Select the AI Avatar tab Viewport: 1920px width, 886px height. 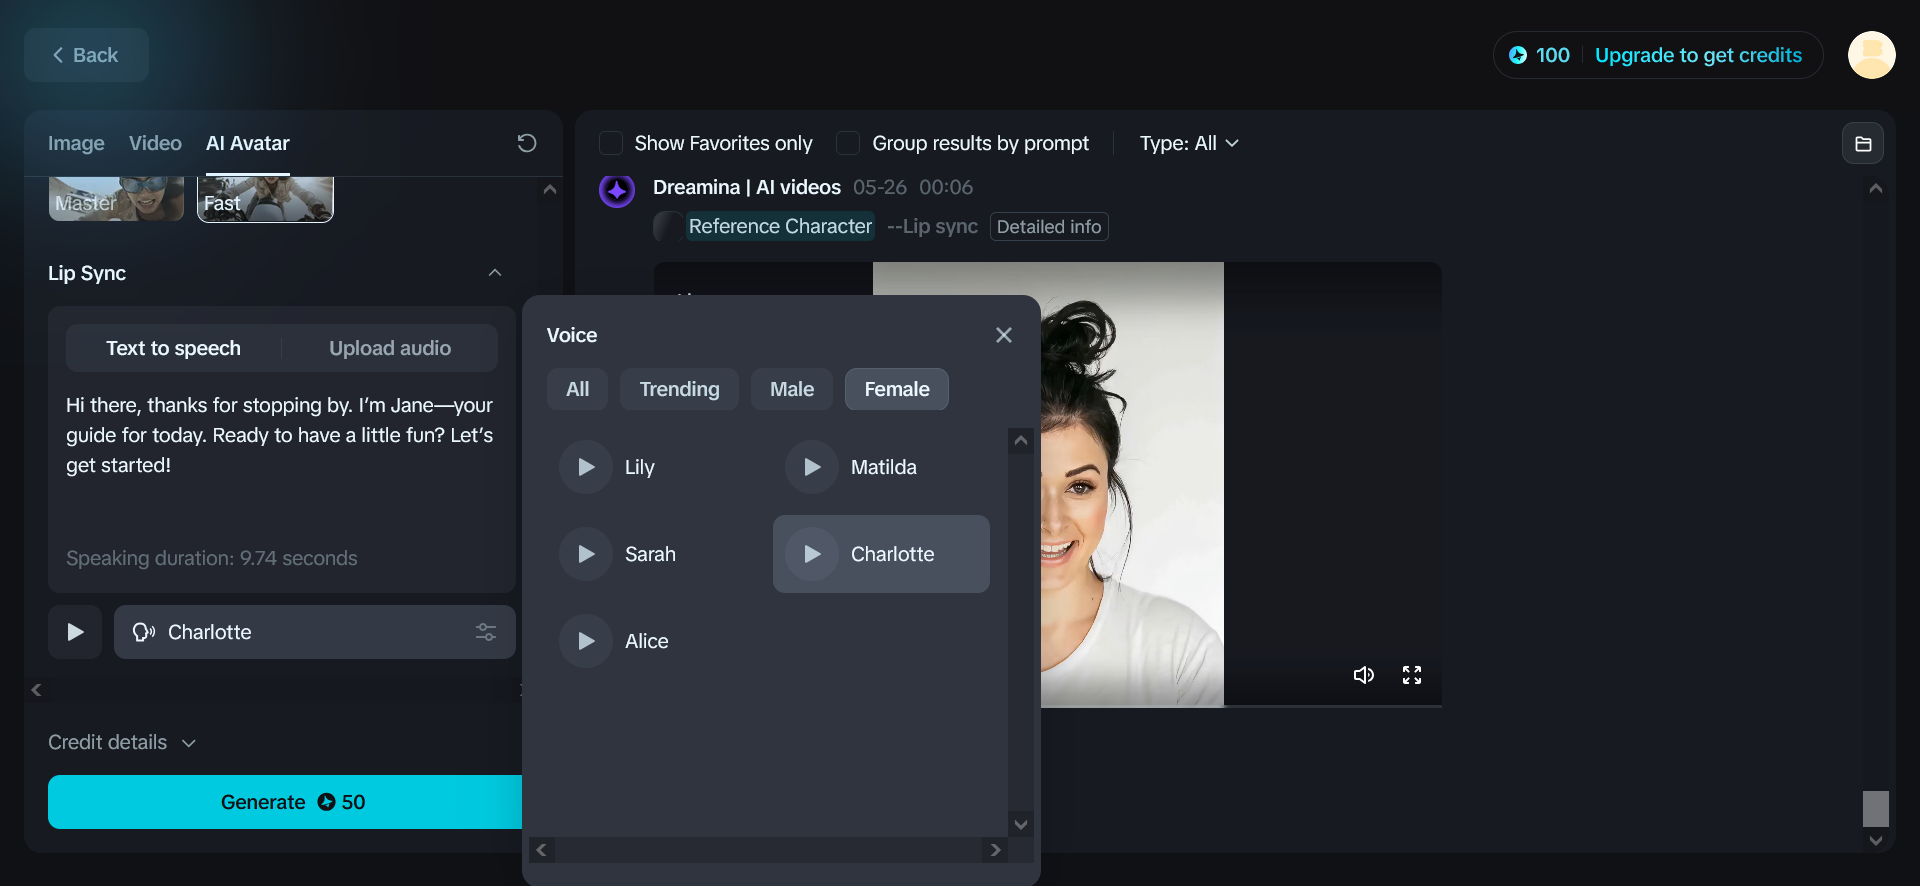click(248, 143)
